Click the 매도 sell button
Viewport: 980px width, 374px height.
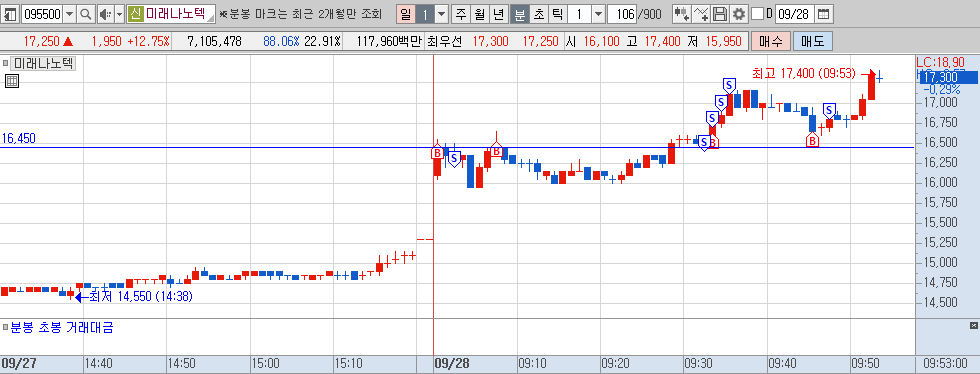[x=812, y=42]
